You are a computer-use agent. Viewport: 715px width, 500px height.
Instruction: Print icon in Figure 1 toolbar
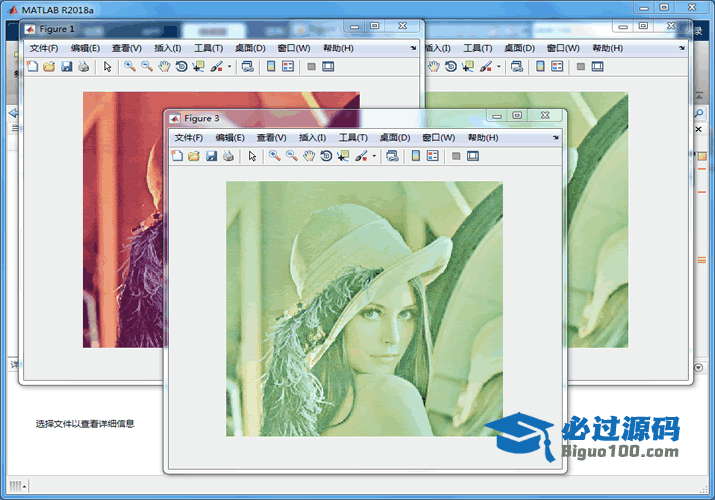(x=83, y=67)
